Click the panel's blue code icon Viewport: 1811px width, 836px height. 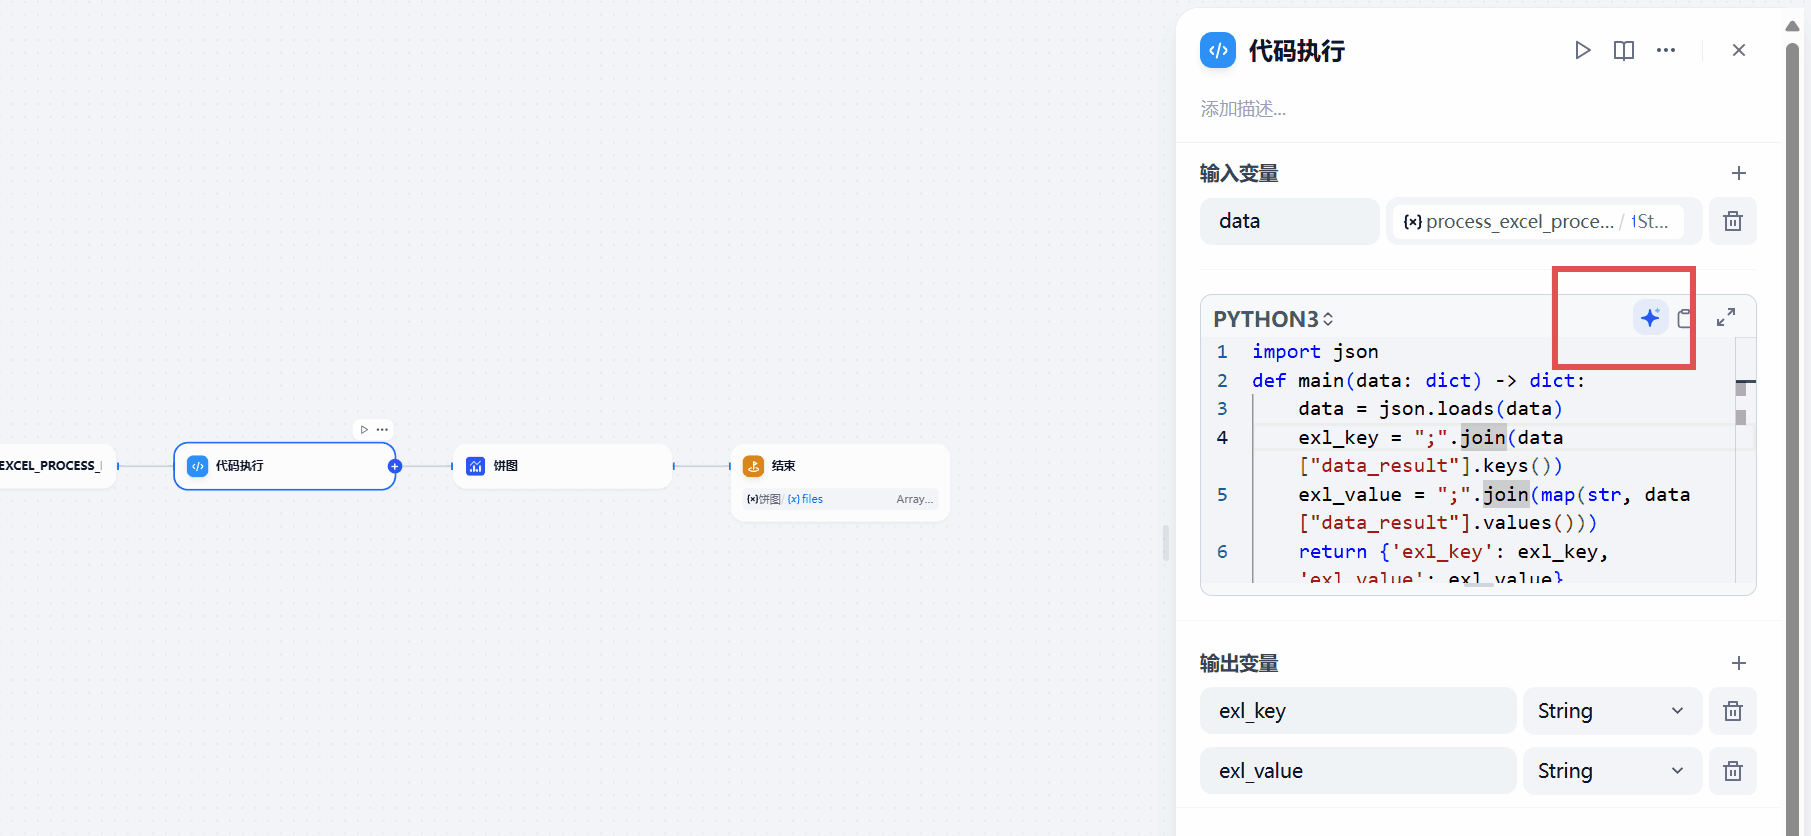[x=1218, y=50]
